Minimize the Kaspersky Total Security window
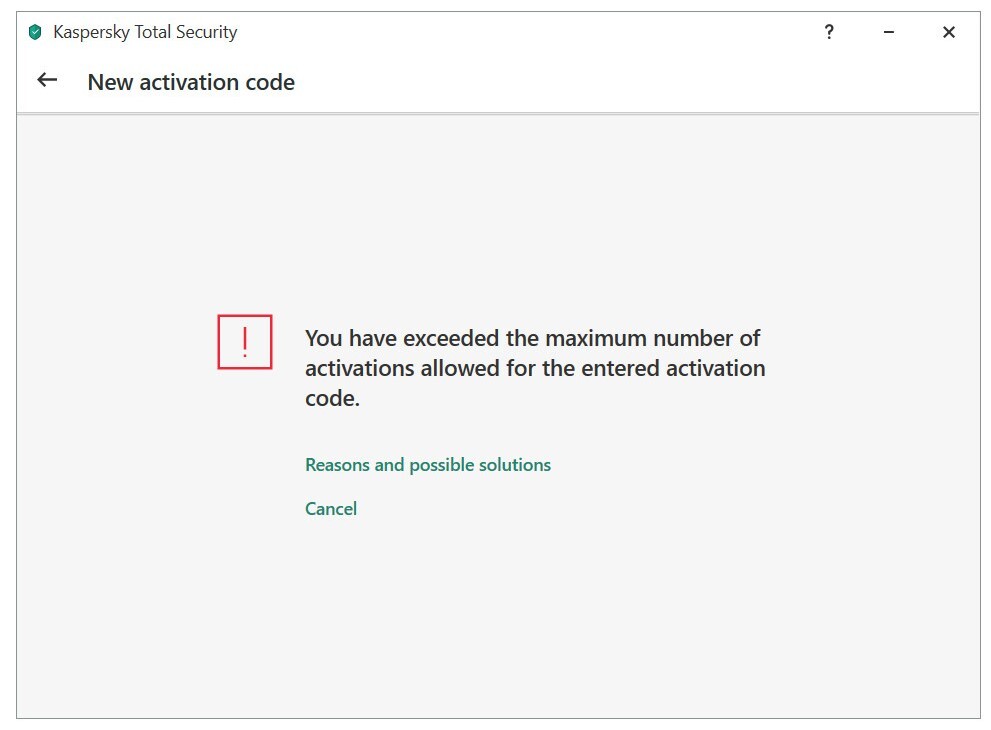The width and height of the screenshot is (991, 730). pos(888,32)
